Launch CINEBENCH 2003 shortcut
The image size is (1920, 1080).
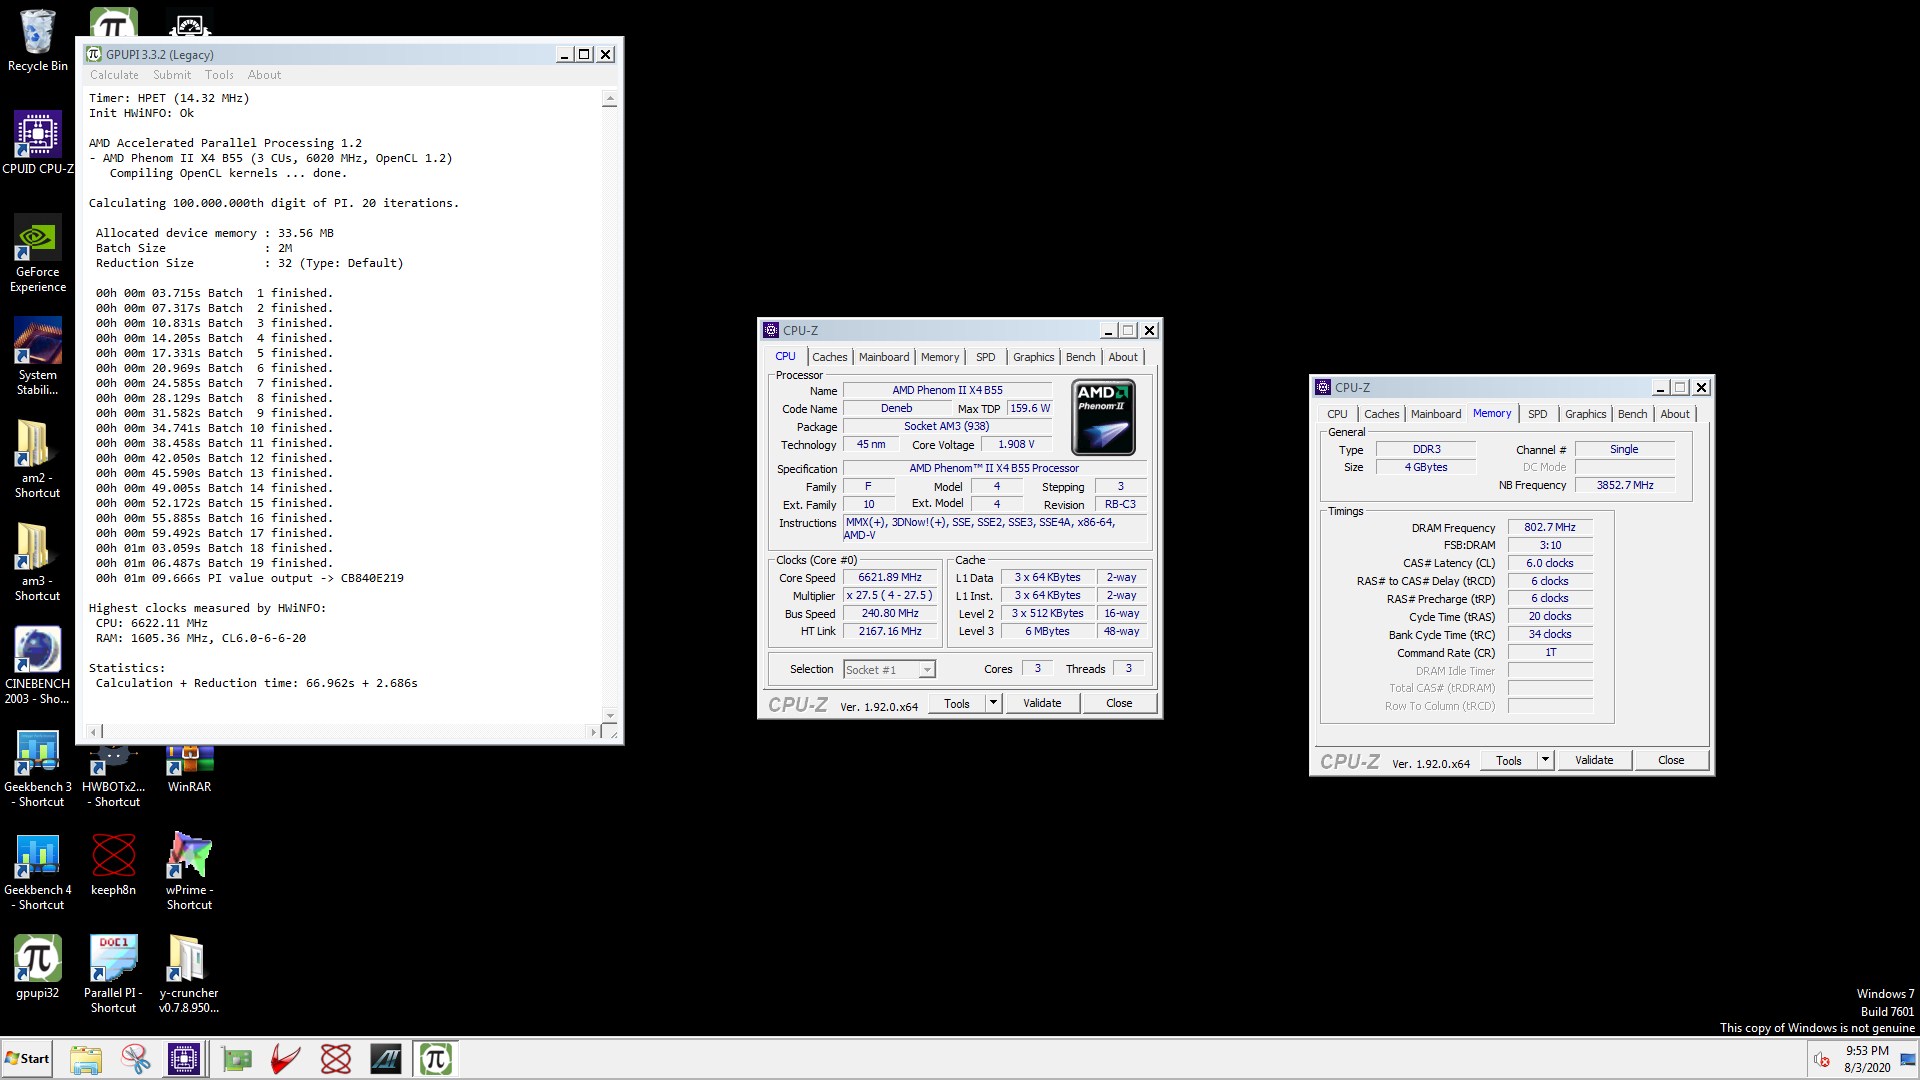[37, 665]
